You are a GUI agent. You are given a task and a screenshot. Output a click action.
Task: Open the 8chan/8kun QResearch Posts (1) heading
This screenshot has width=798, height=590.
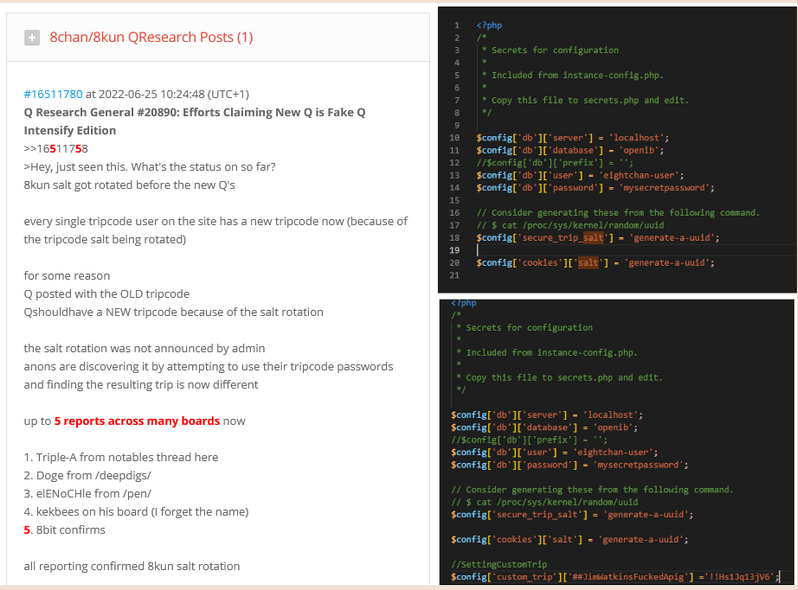pyautogui.click(x=151, y=37)
